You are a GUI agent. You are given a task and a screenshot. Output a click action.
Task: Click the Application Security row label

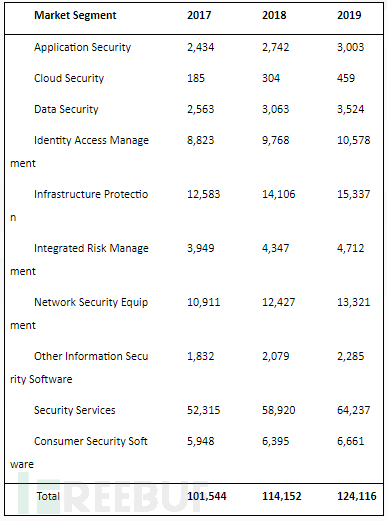(x=82, y=47)
